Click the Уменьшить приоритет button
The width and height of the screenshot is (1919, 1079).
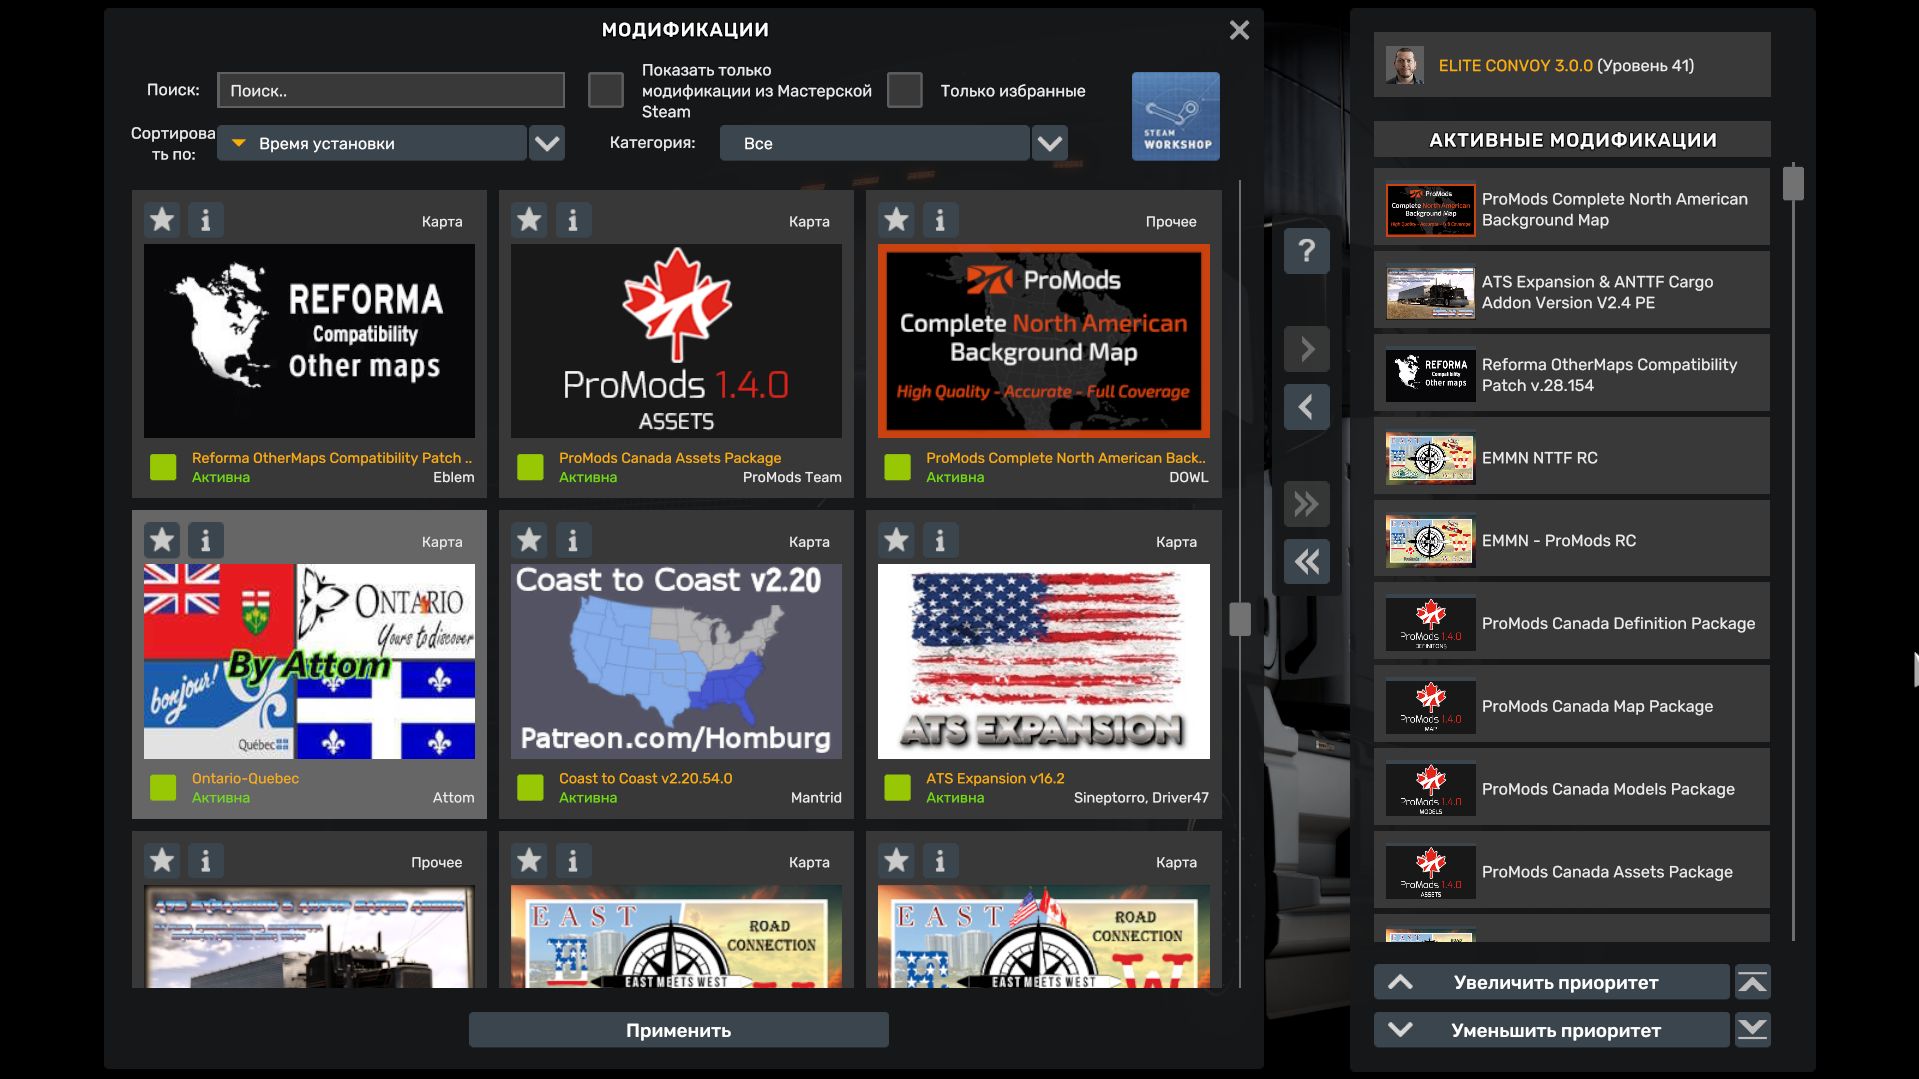point(1552,1030)
